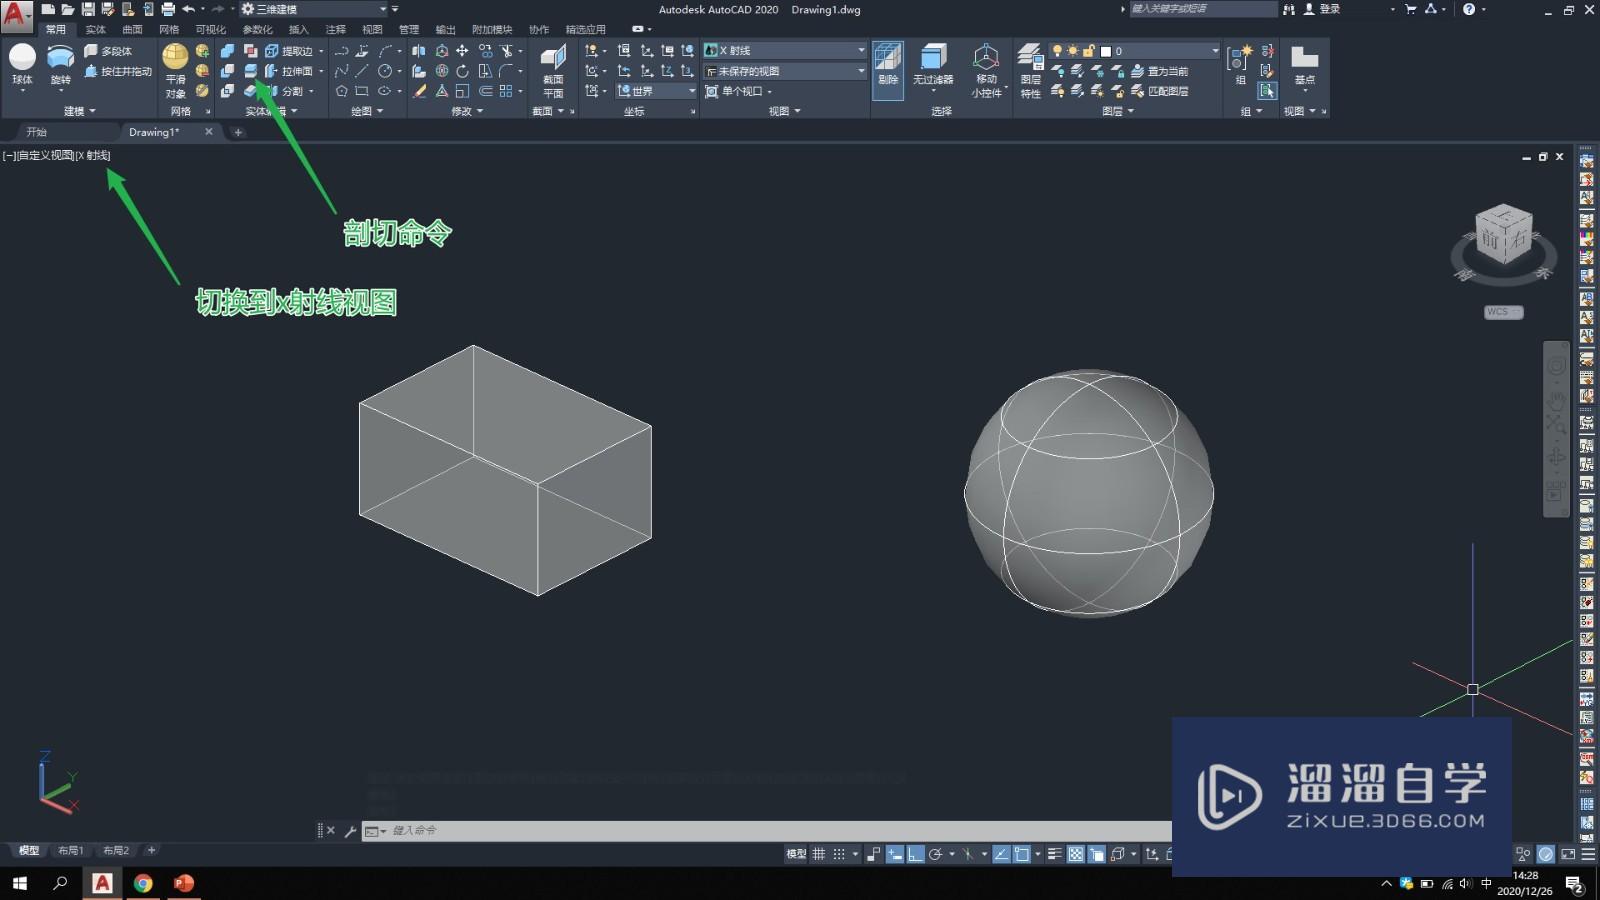Switch to the 可视化 ribbon tab
This screenshot has width=1600, height=900.
210,29
